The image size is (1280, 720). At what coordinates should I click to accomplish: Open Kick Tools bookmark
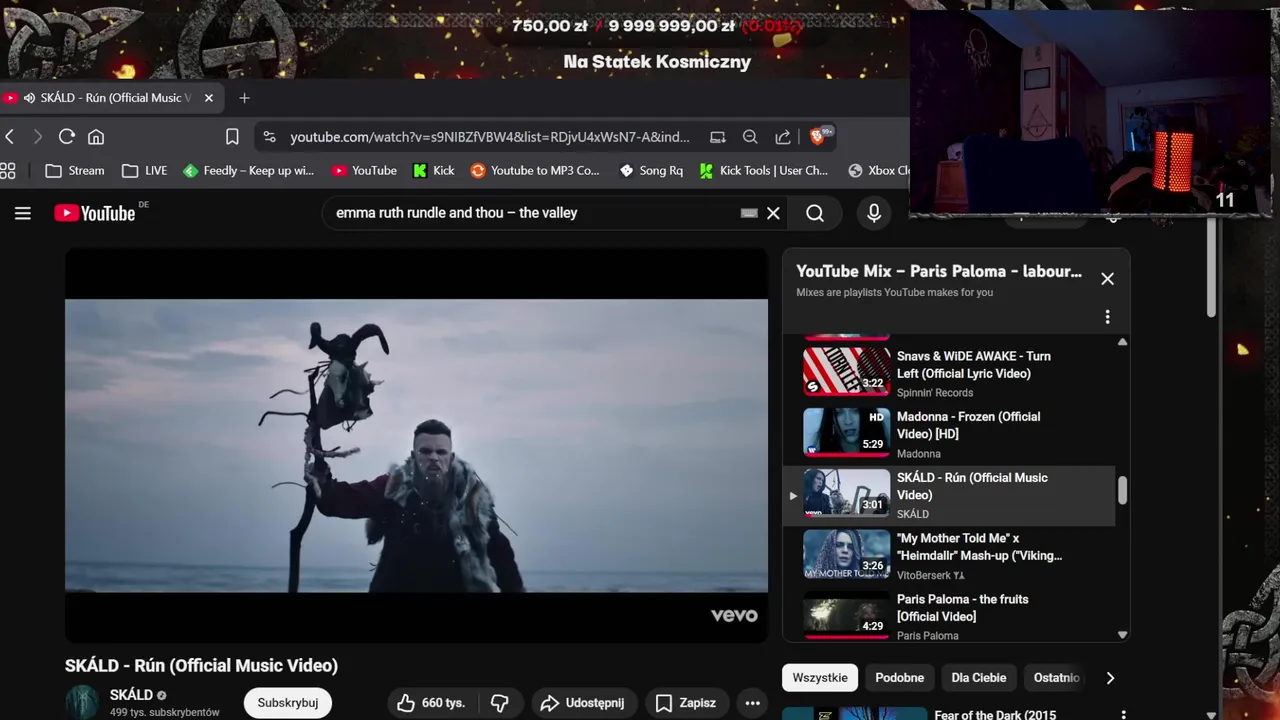pyautogui.click(x=764, y=171)
